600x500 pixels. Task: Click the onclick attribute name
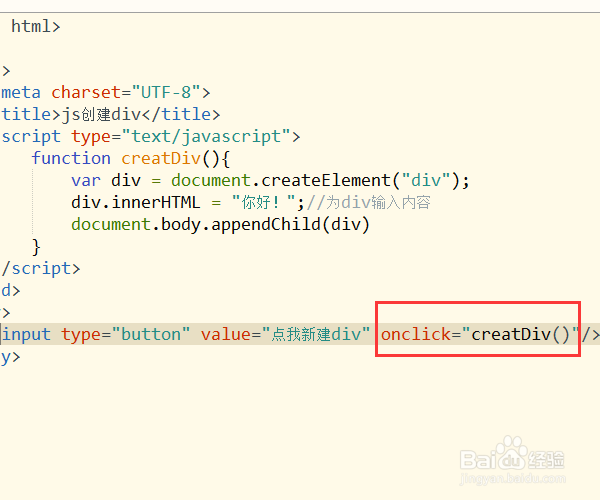pos(416,335)
